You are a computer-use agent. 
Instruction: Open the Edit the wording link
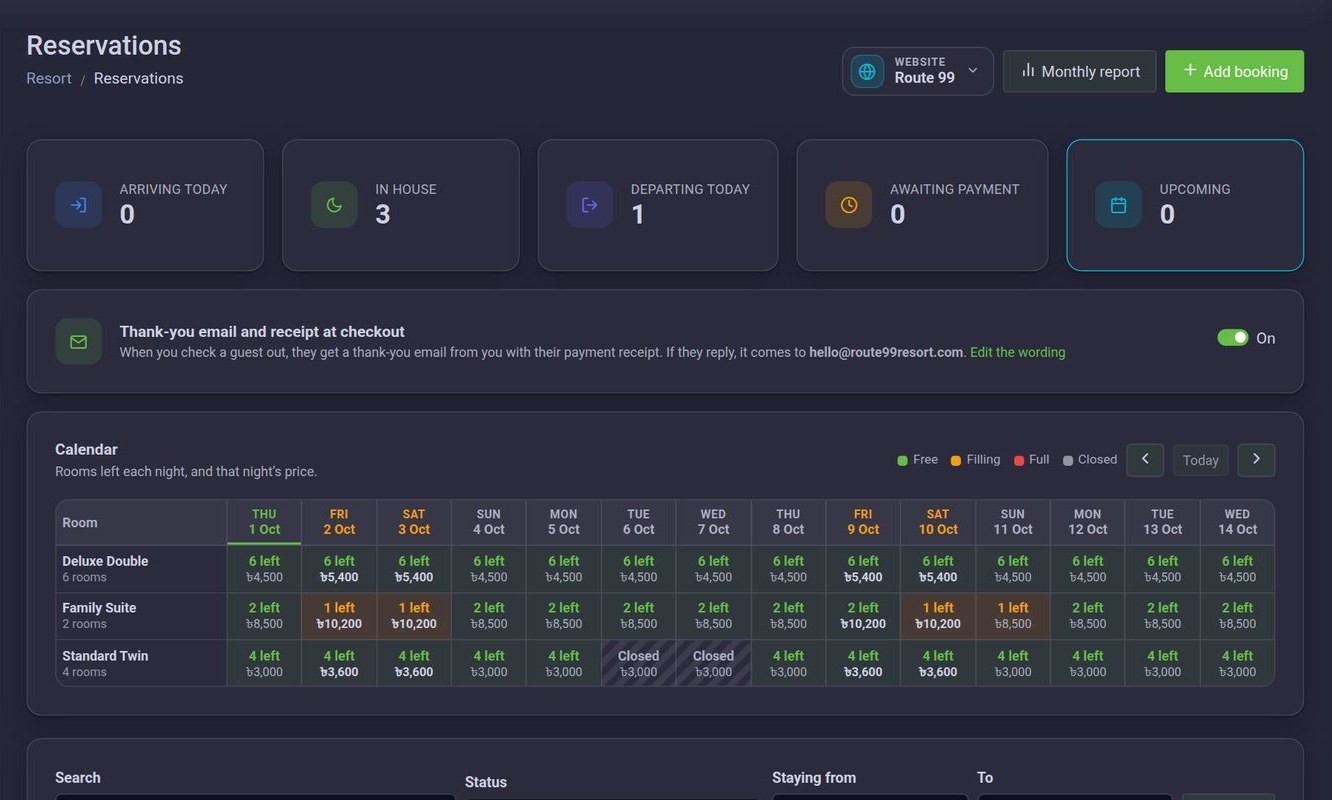[x=1018, y=352]
